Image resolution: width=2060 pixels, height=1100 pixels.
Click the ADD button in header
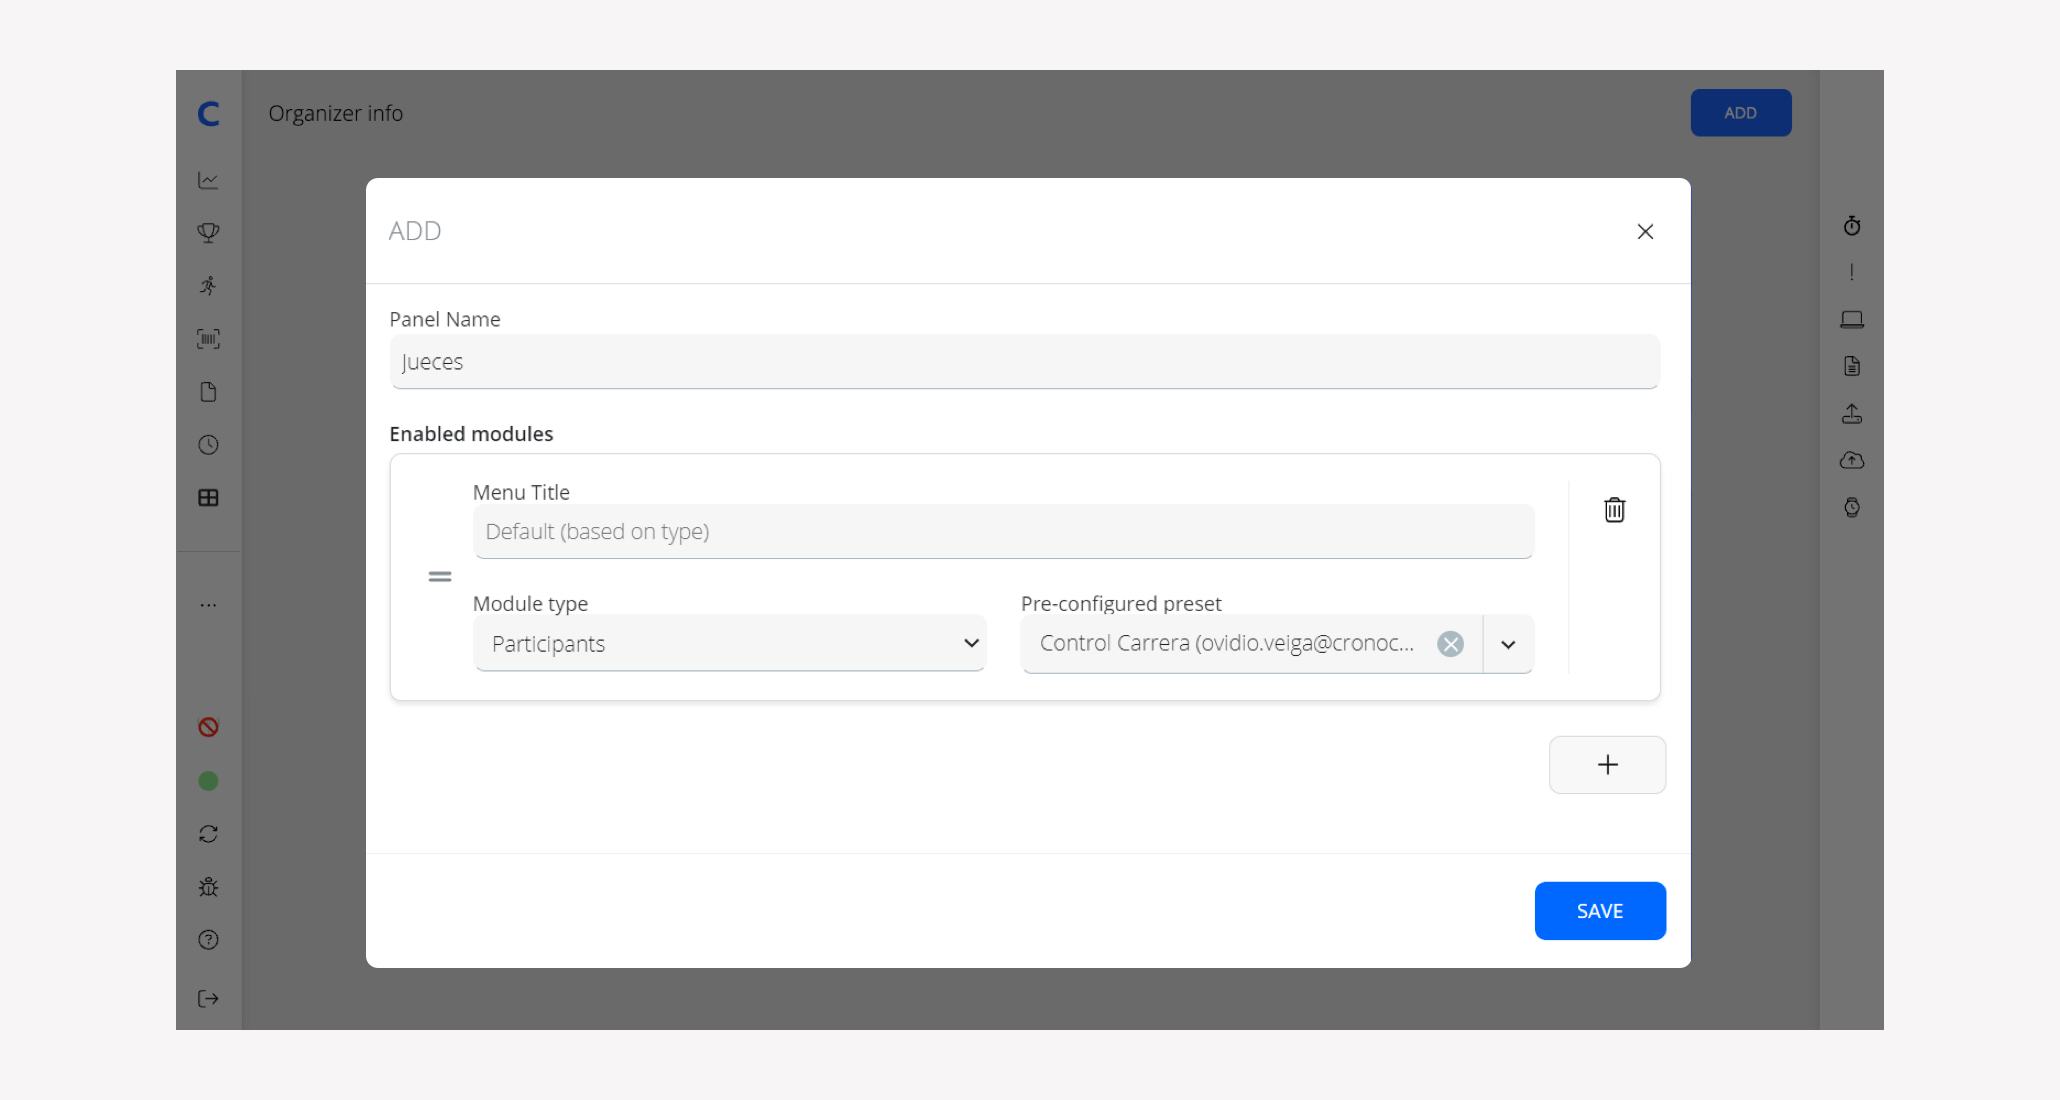pyautogui.click(x=1740, y=113)
